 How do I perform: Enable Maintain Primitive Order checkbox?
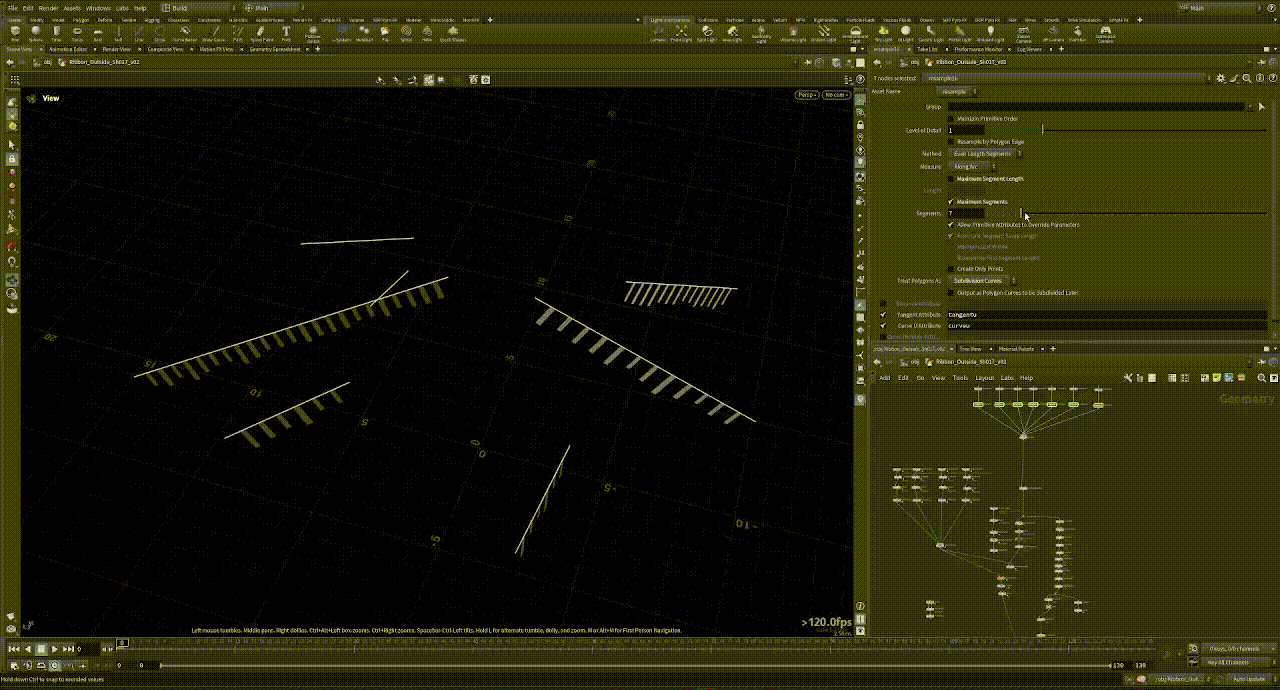[x=951, y=119]
